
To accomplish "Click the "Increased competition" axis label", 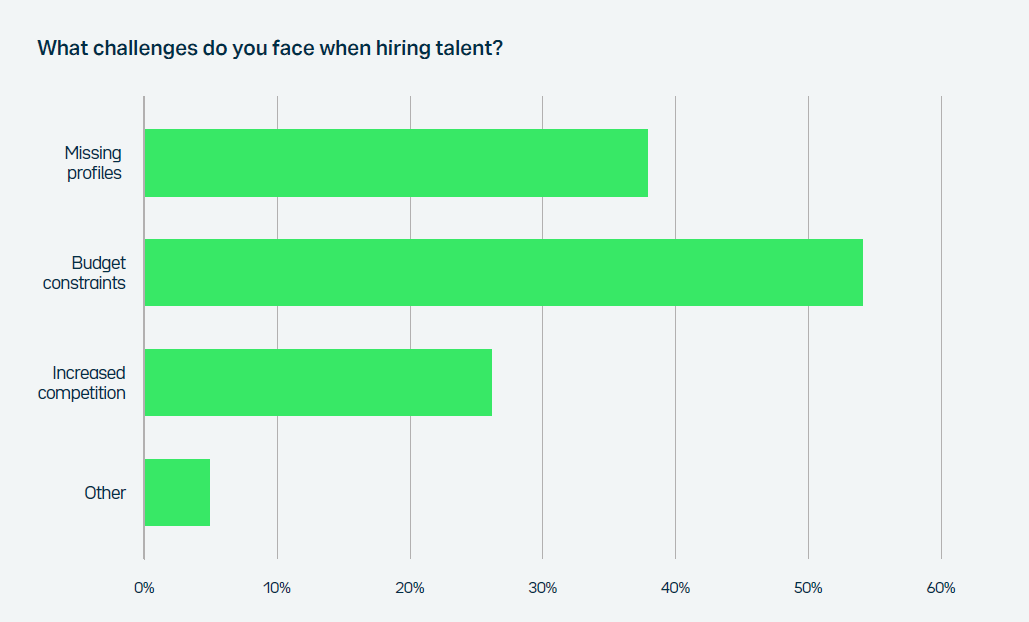I will tap(82, 382).
